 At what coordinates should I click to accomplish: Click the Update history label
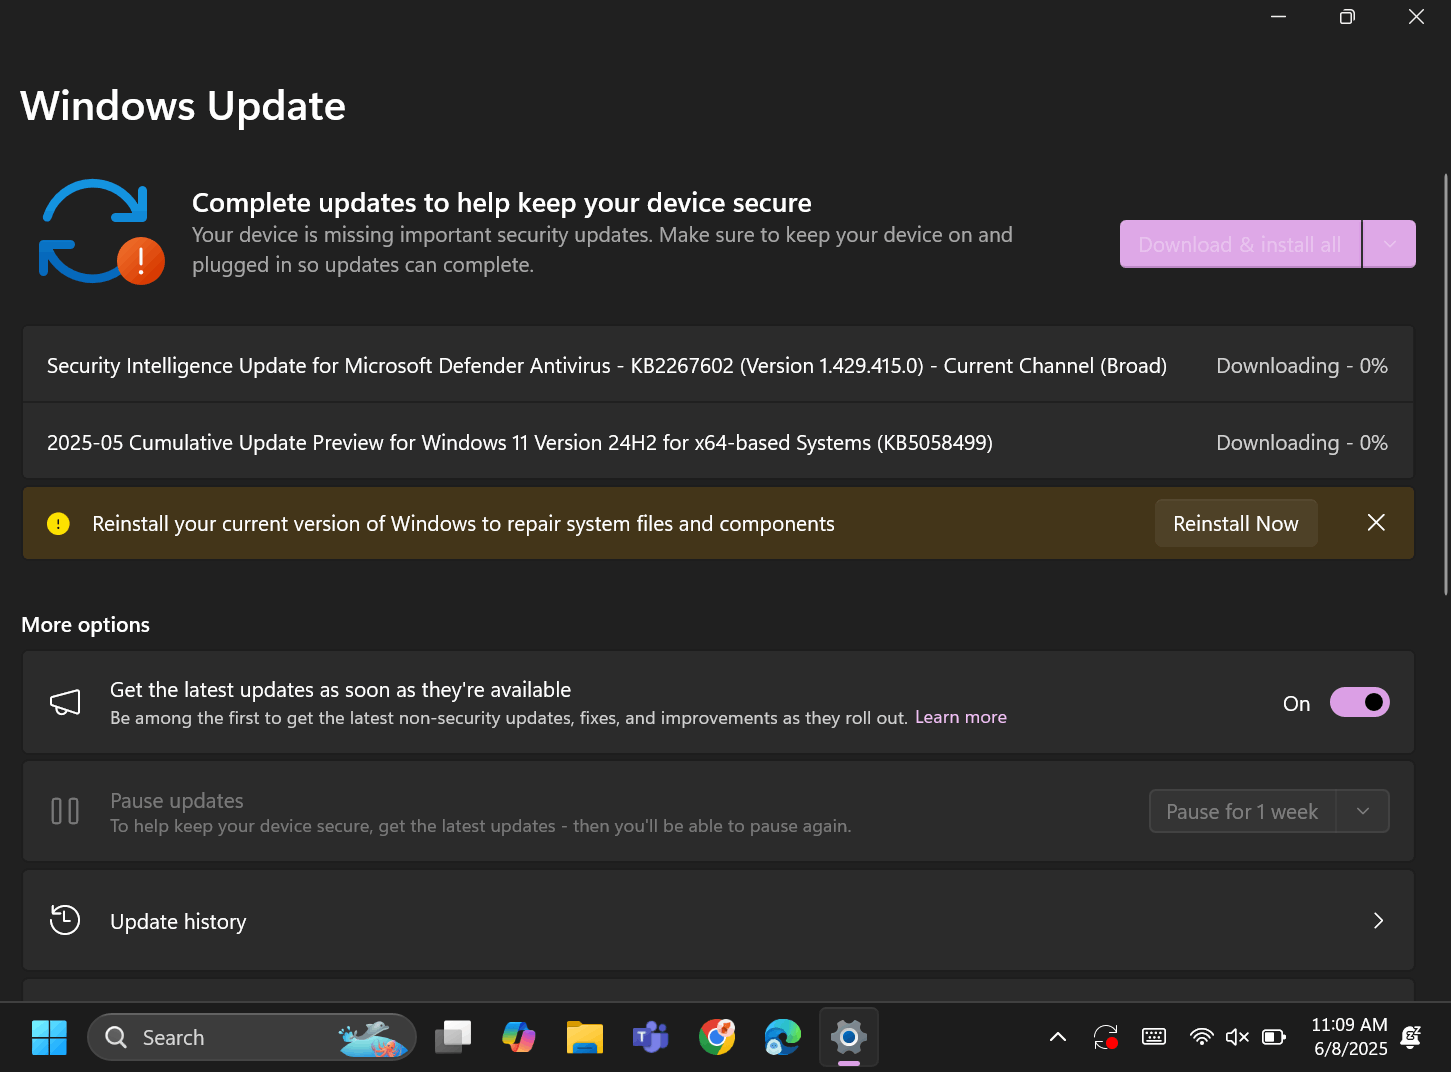tap(178, 921)
